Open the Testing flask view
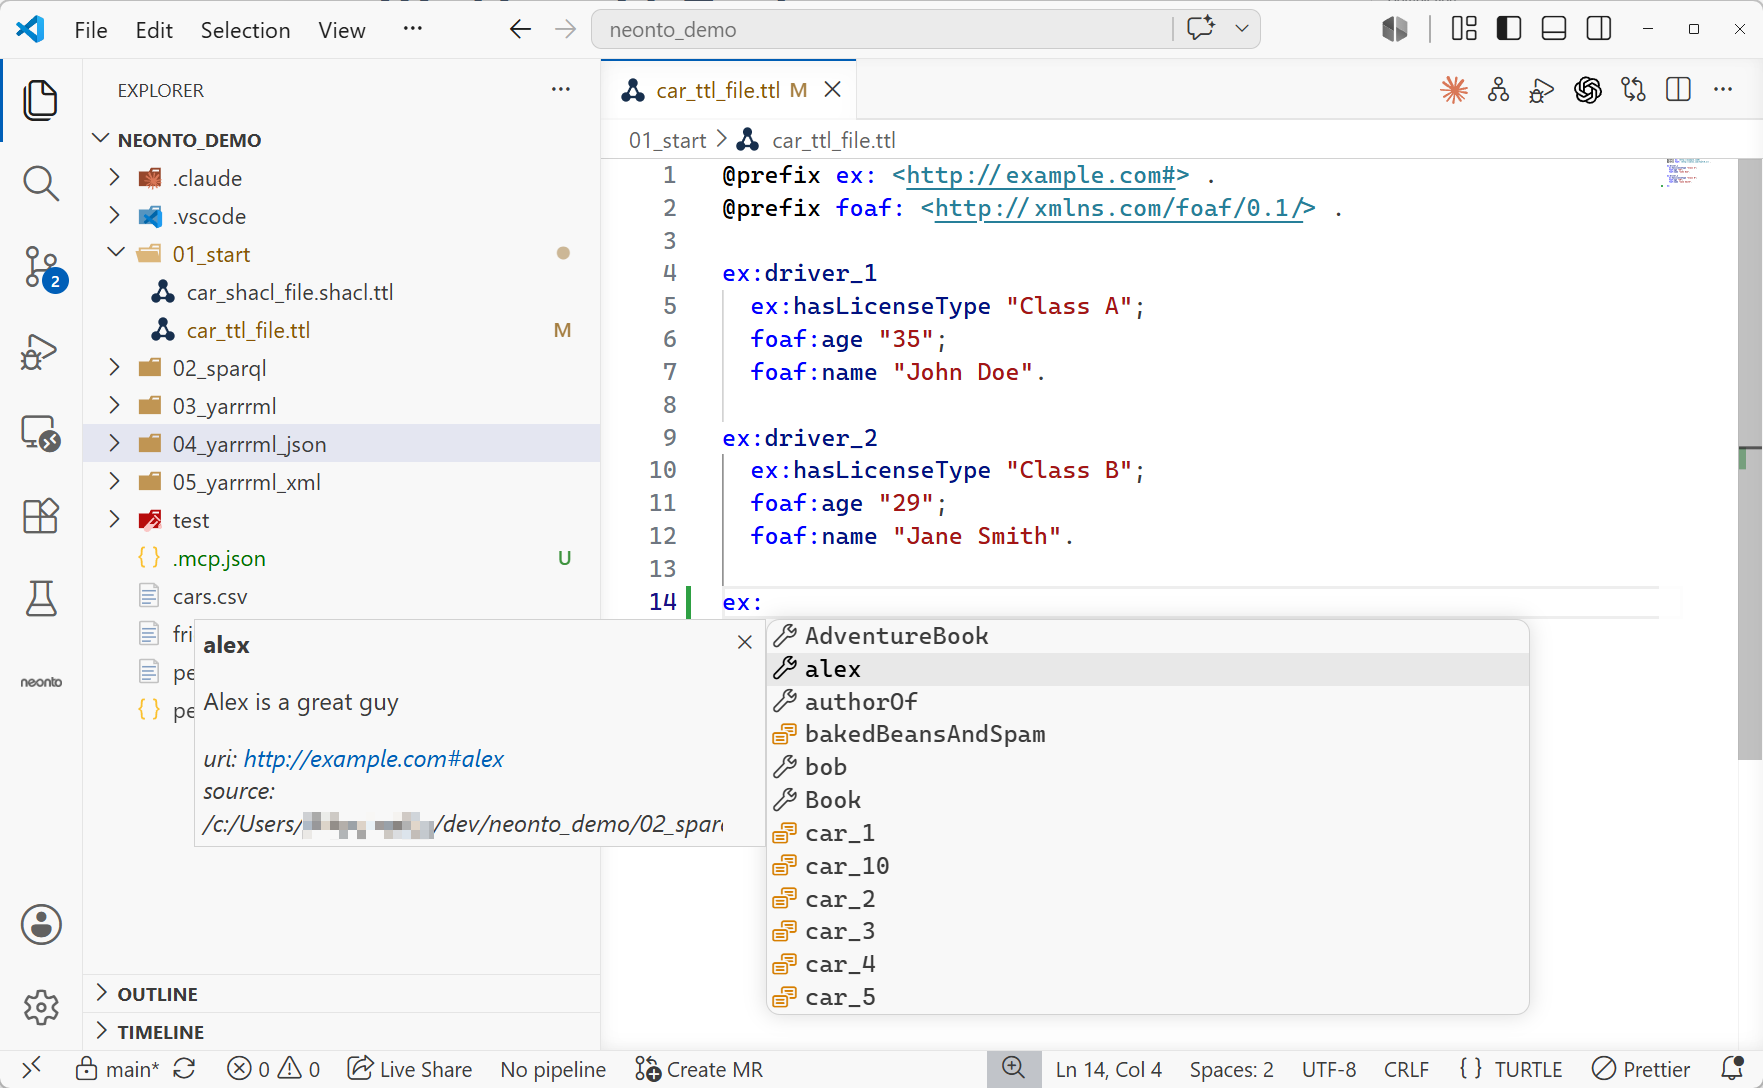The width and height of the screenshot is (1763, 1088). coord(41,599)
